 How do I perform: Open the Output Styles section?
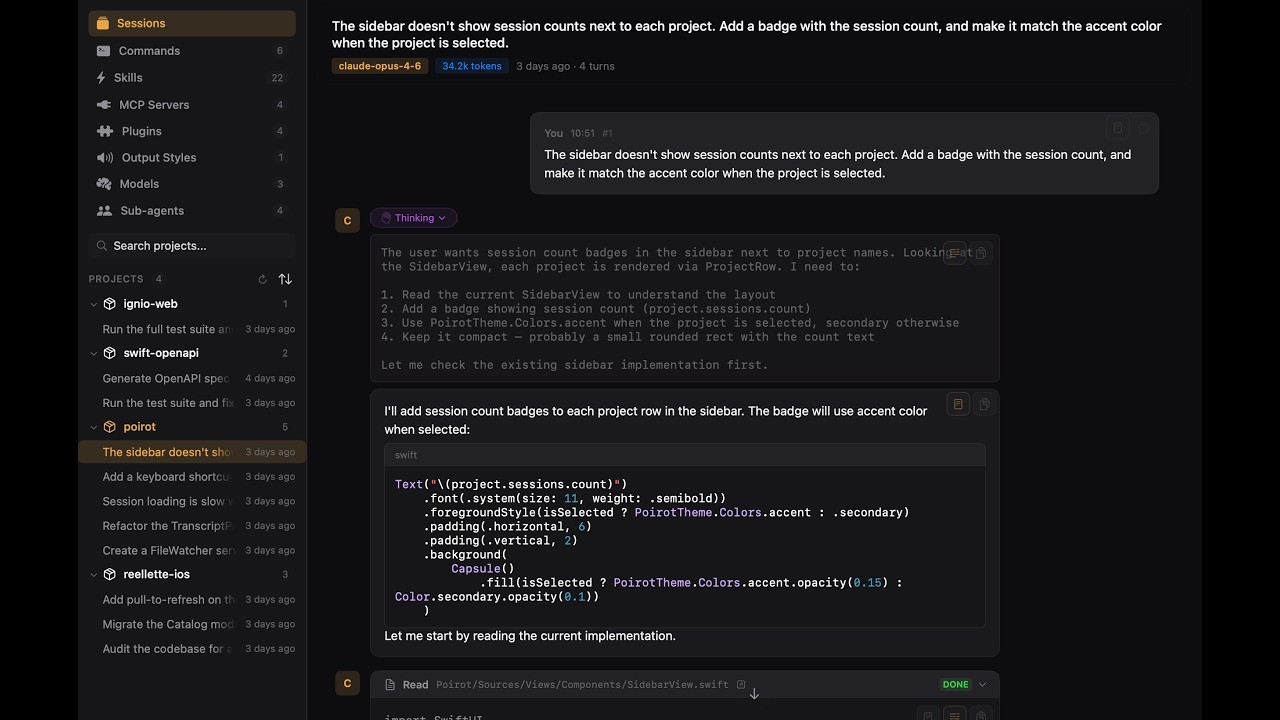[x=158, y=158]
